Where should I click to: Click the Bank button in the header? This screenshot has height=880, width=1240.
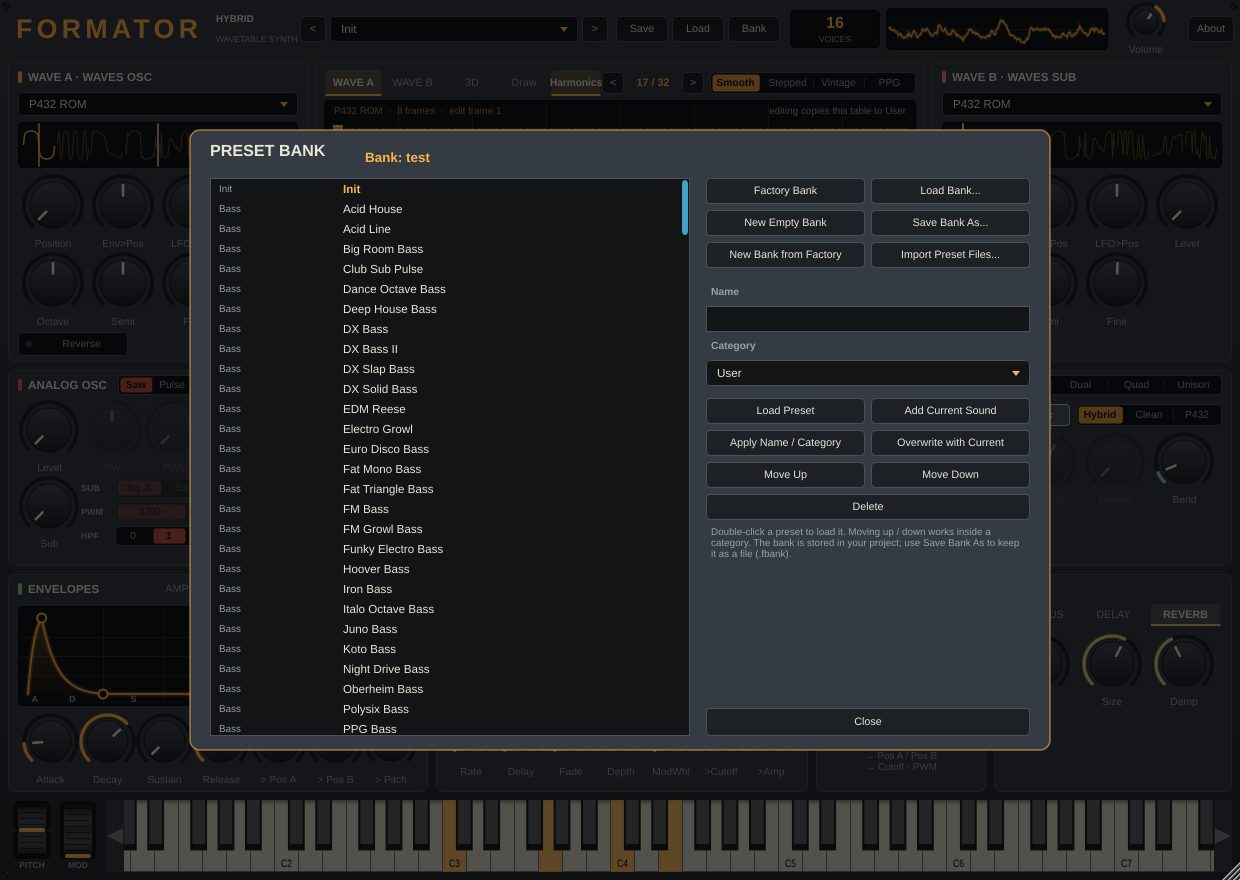click(x=754, y=29)
